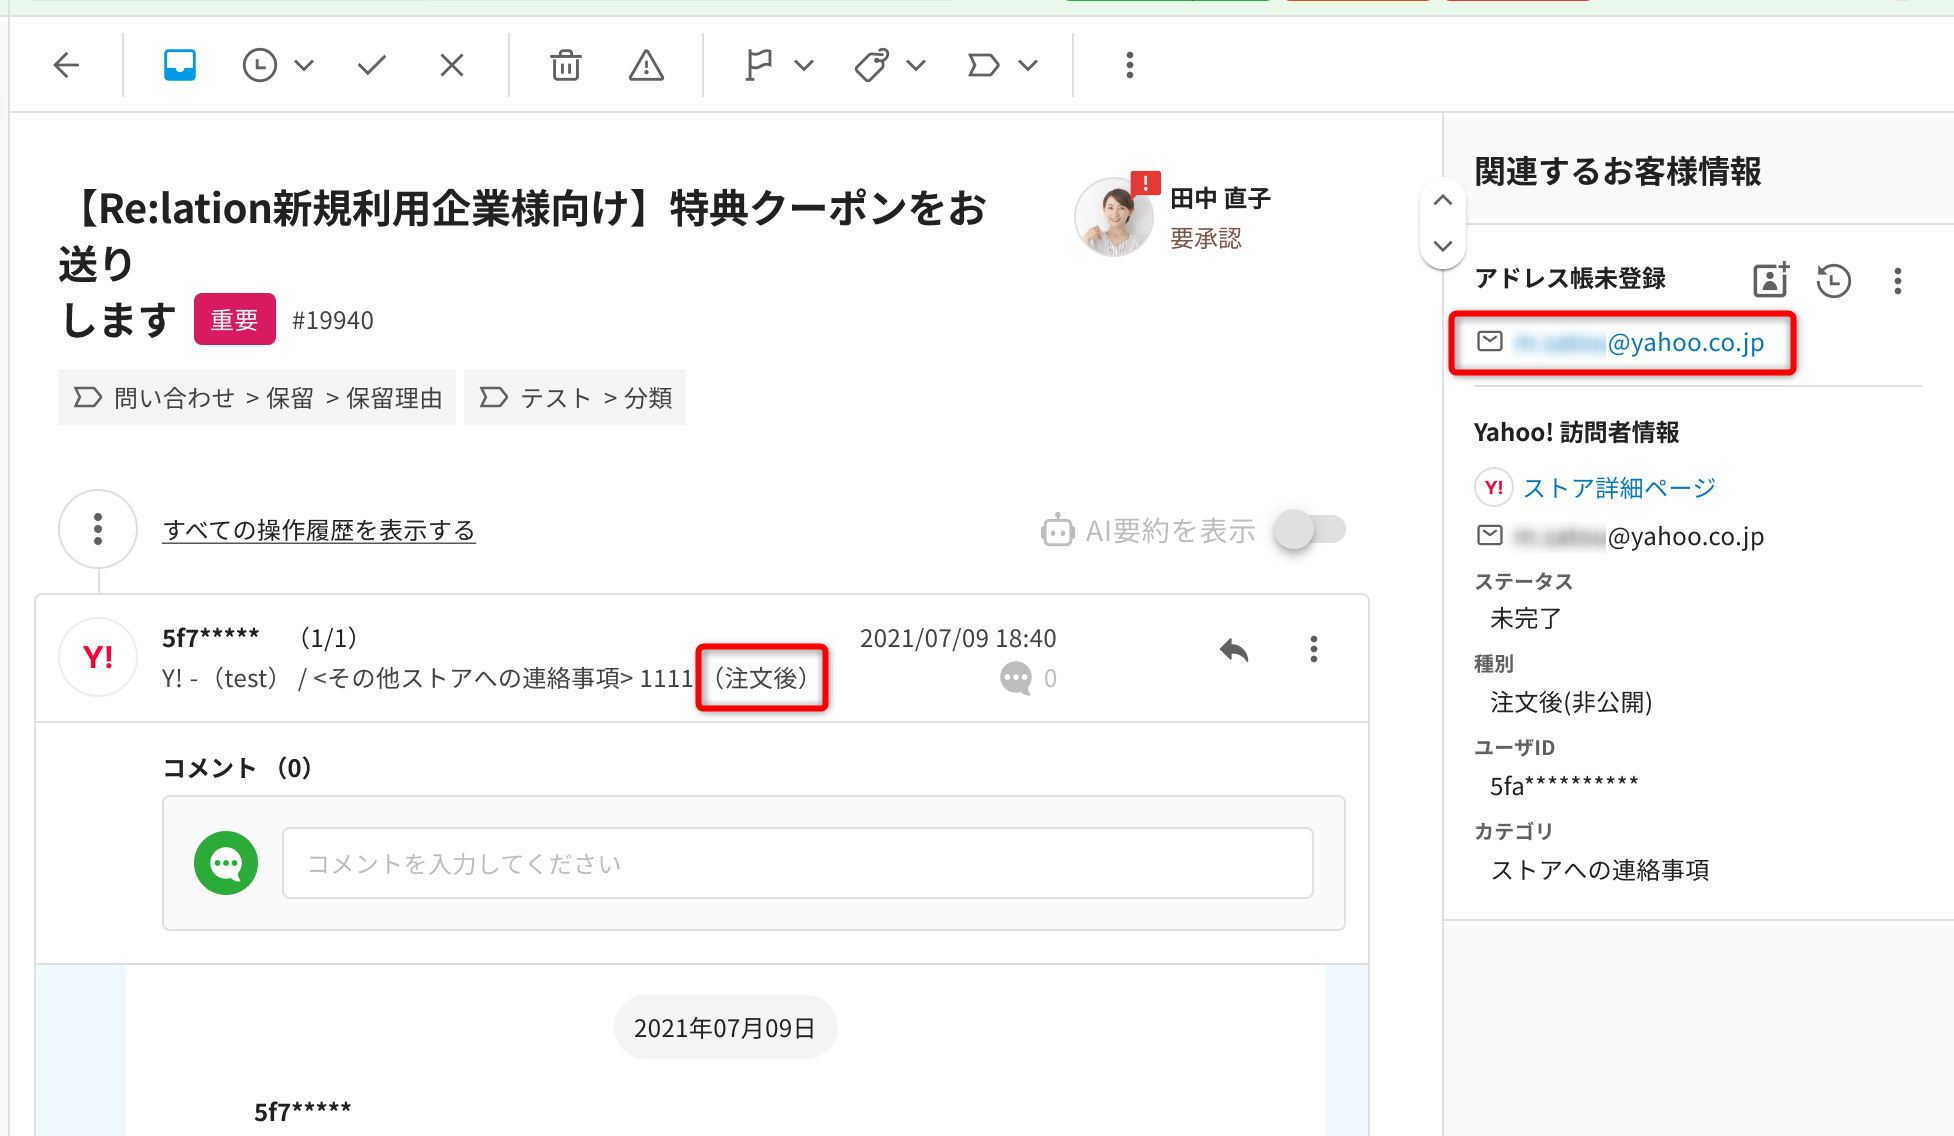Mark as spam with the warning triangle
Image resolution: width=1954 pixels, height=1136 pixels.
click(x=646, y=66)
